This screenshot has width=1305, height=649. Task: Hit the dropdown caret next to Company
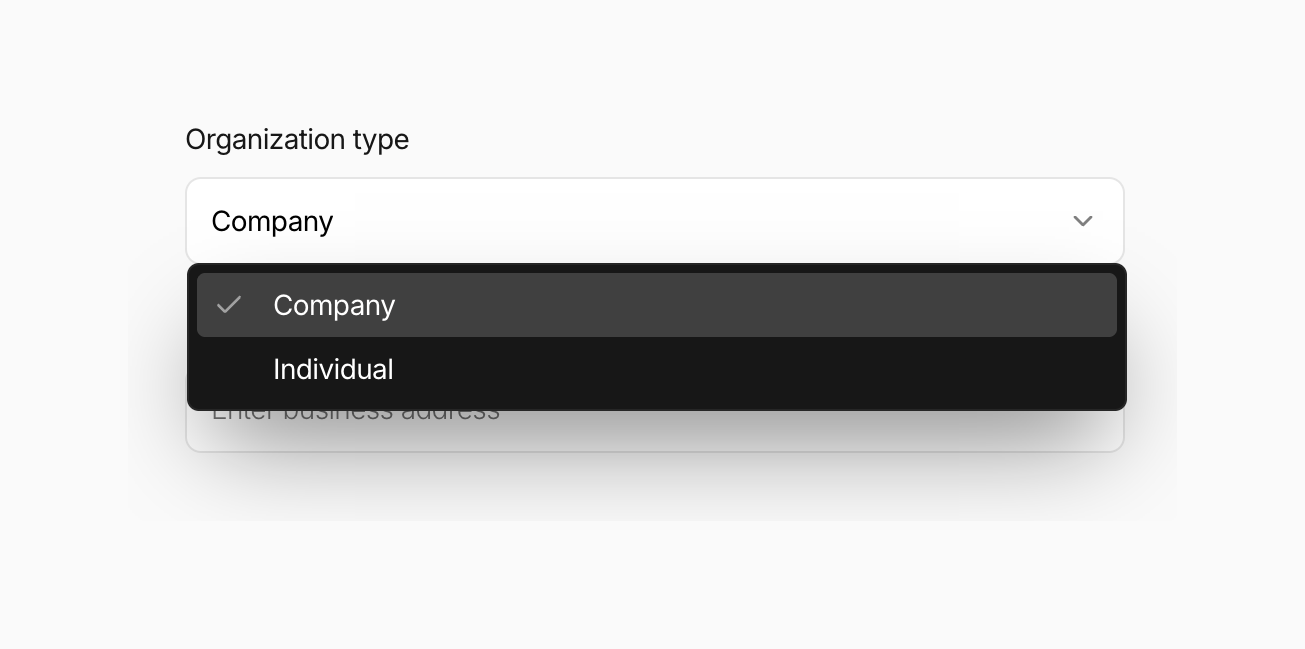pos(1082,221)
